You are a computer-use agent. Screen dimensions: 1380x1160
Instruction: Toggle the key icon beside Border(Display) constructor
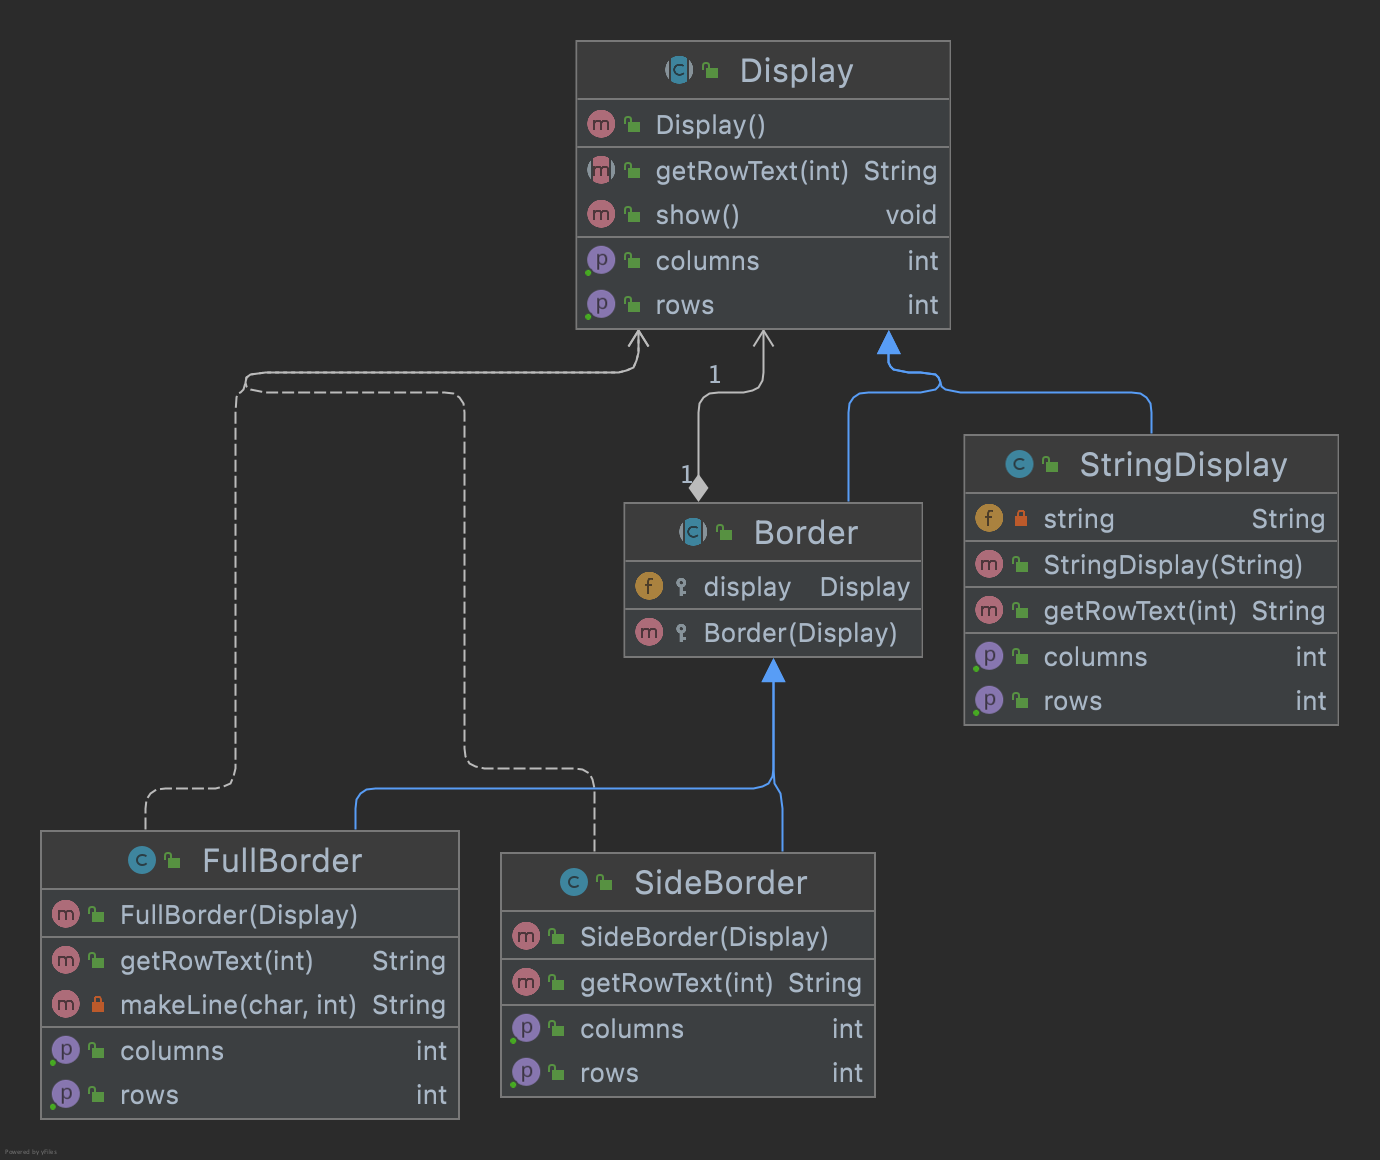point(681,632)
